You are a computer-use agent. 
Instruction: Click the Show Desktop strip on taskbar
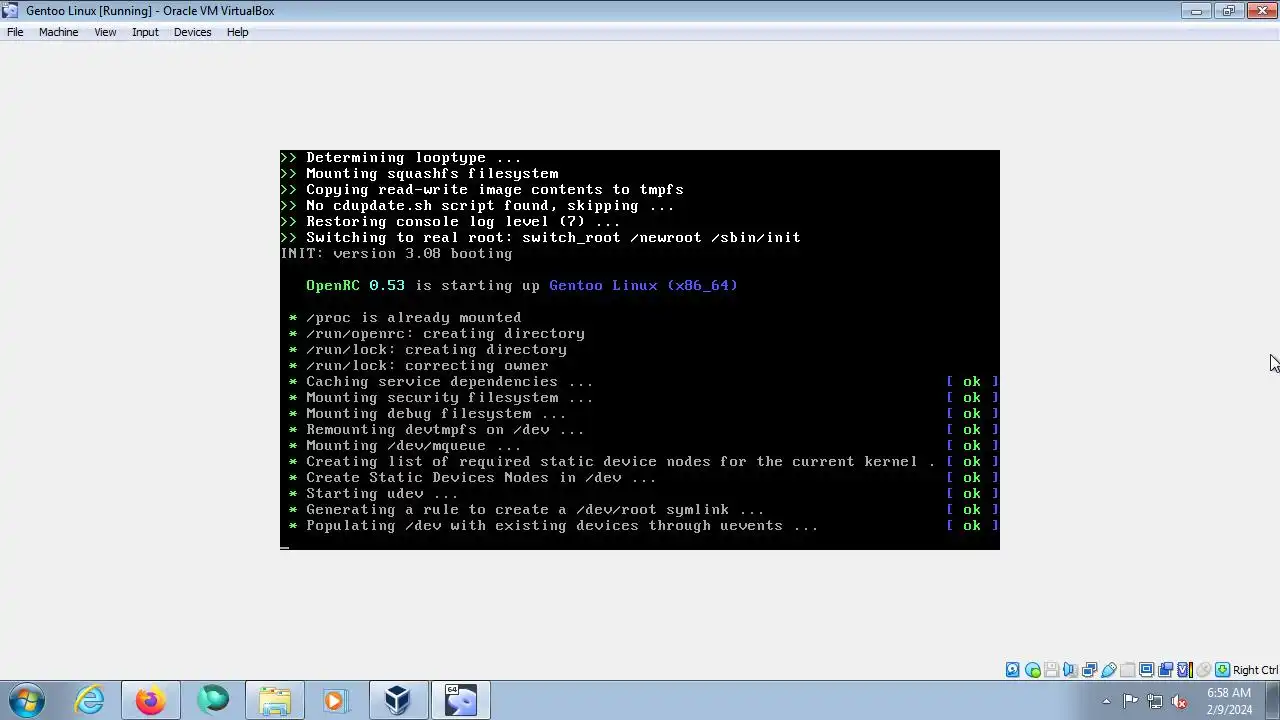(1273, 701)
